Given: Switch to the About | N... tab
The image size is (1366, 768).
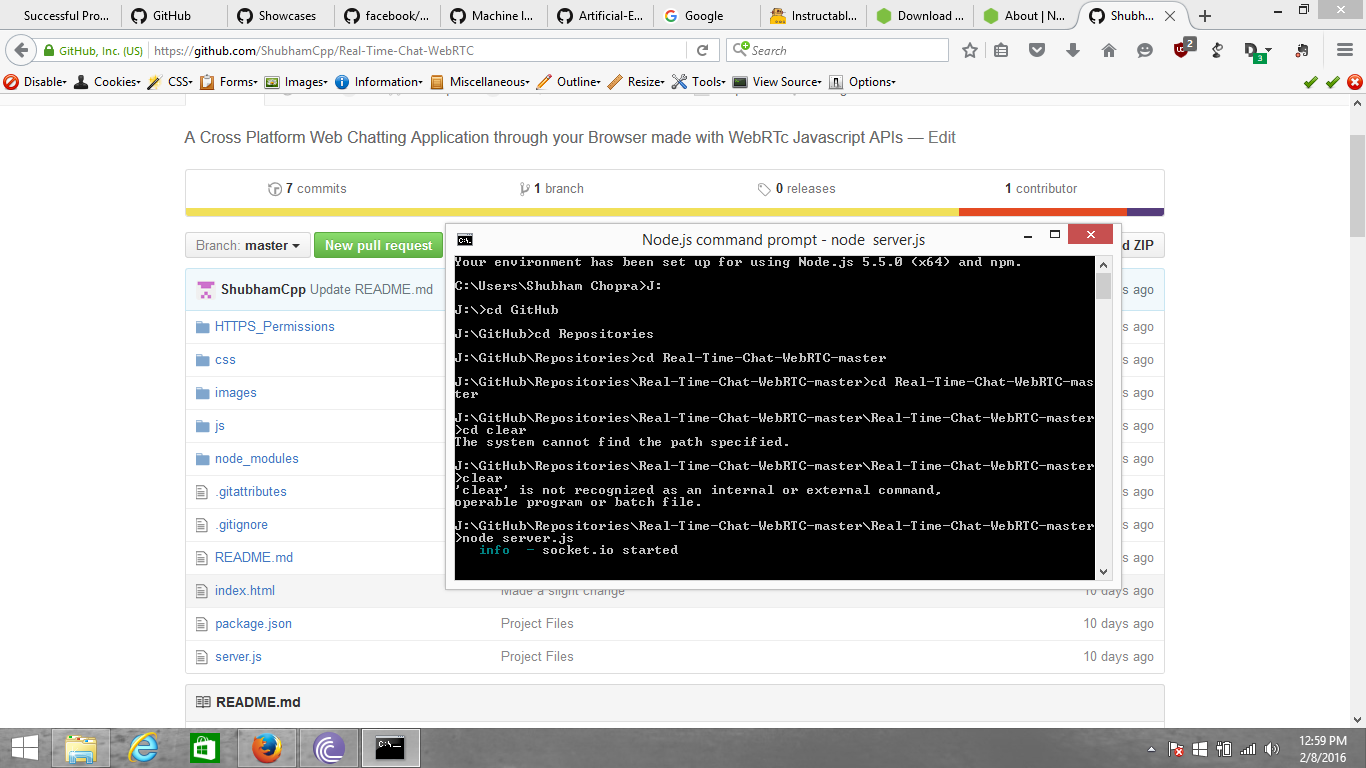Looking at the screenshot, I should 1024,16.
